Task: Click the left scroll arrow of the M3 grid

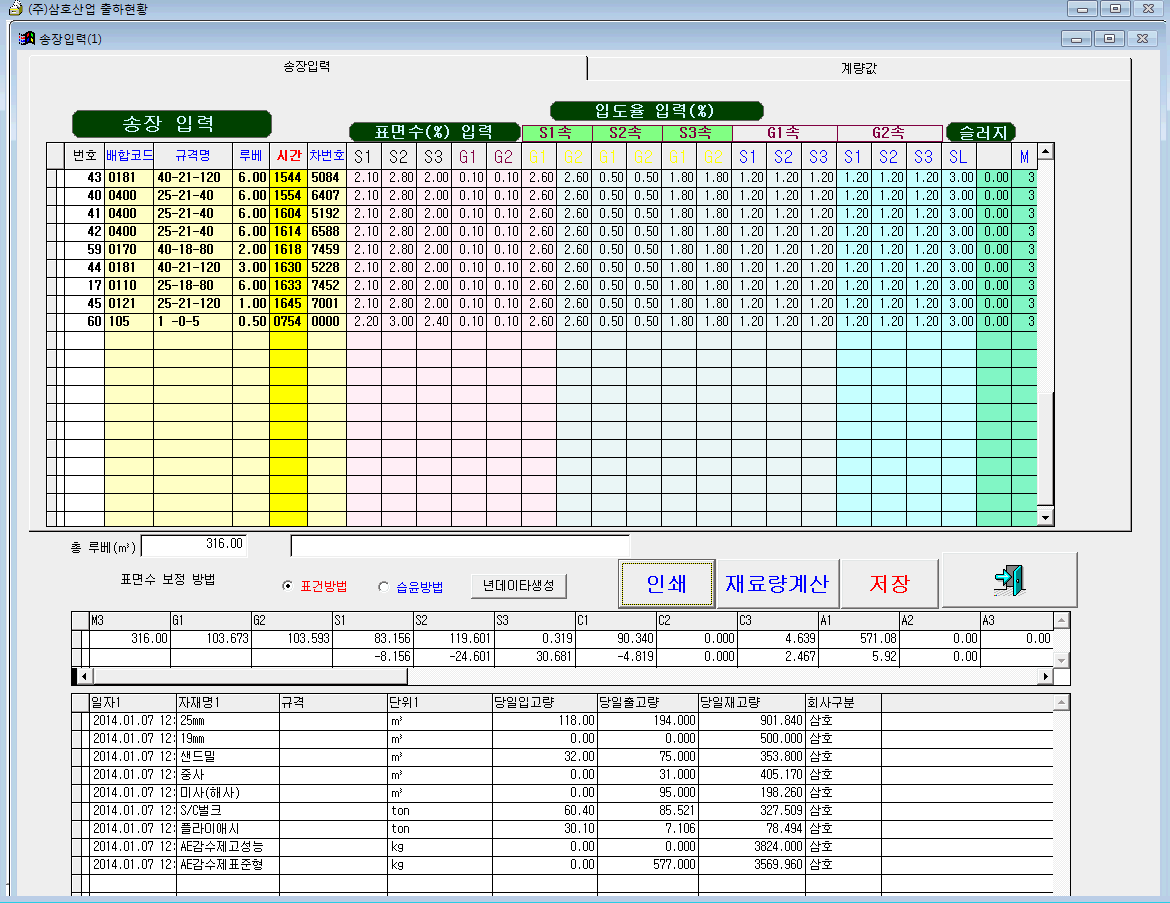Action: (84, 676)
